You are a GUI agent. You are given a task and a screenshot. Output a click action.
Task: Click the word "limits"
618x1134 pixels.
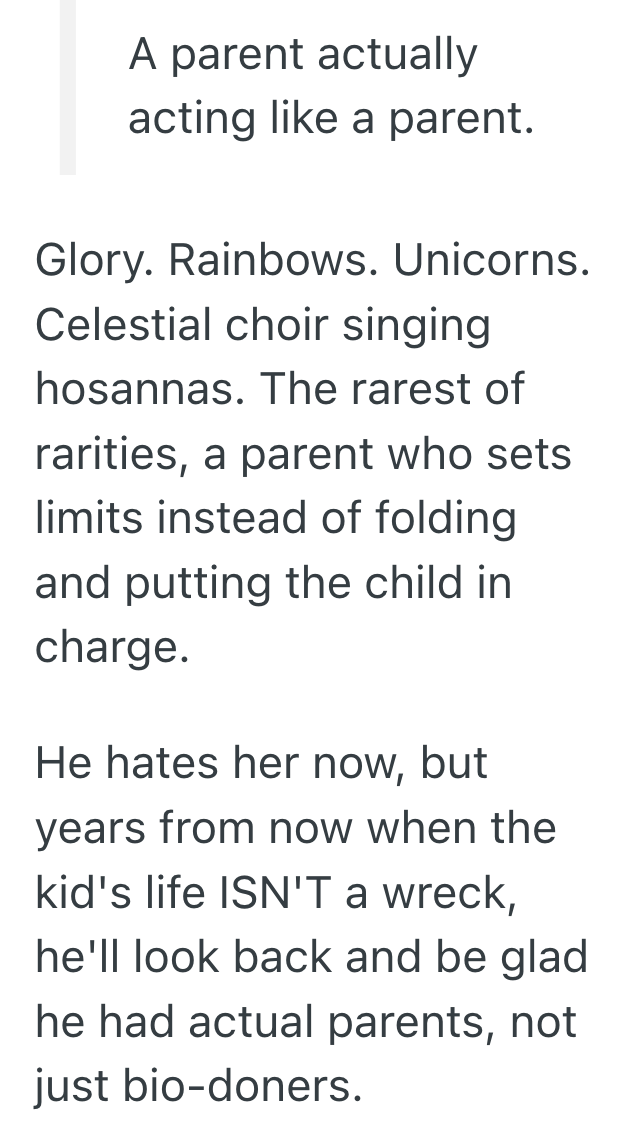[81, 517]
